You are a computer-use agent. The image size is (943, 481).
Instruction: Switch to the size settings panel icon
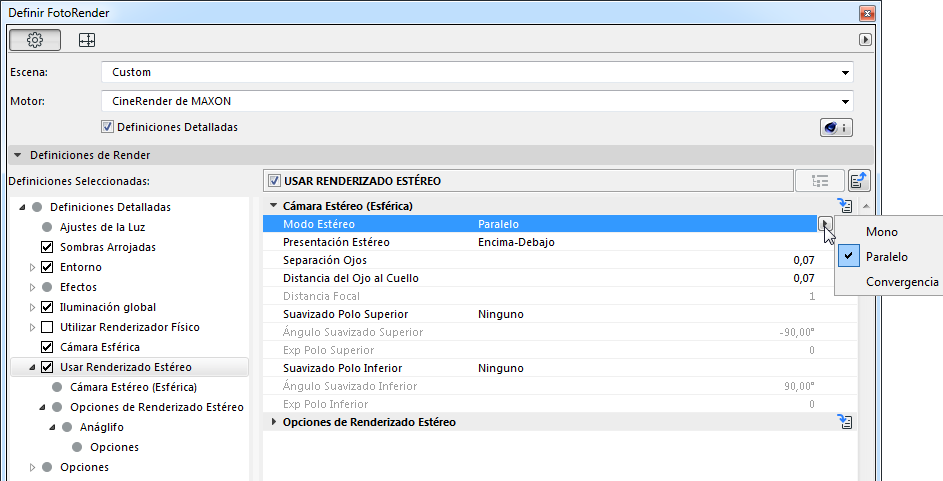[87, 40]
